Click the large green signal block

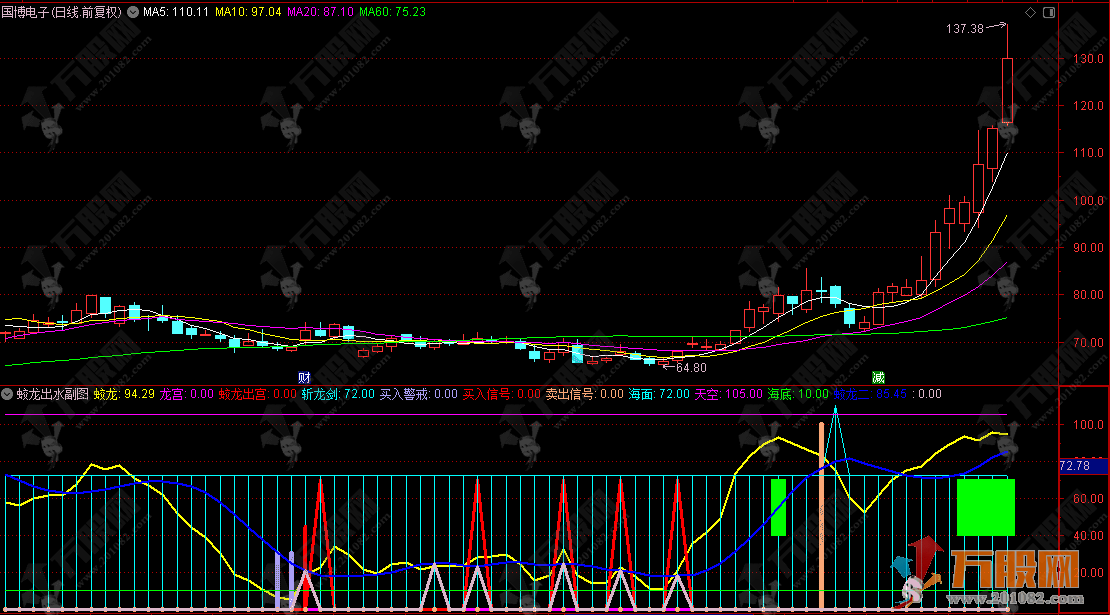pos(986,507)
